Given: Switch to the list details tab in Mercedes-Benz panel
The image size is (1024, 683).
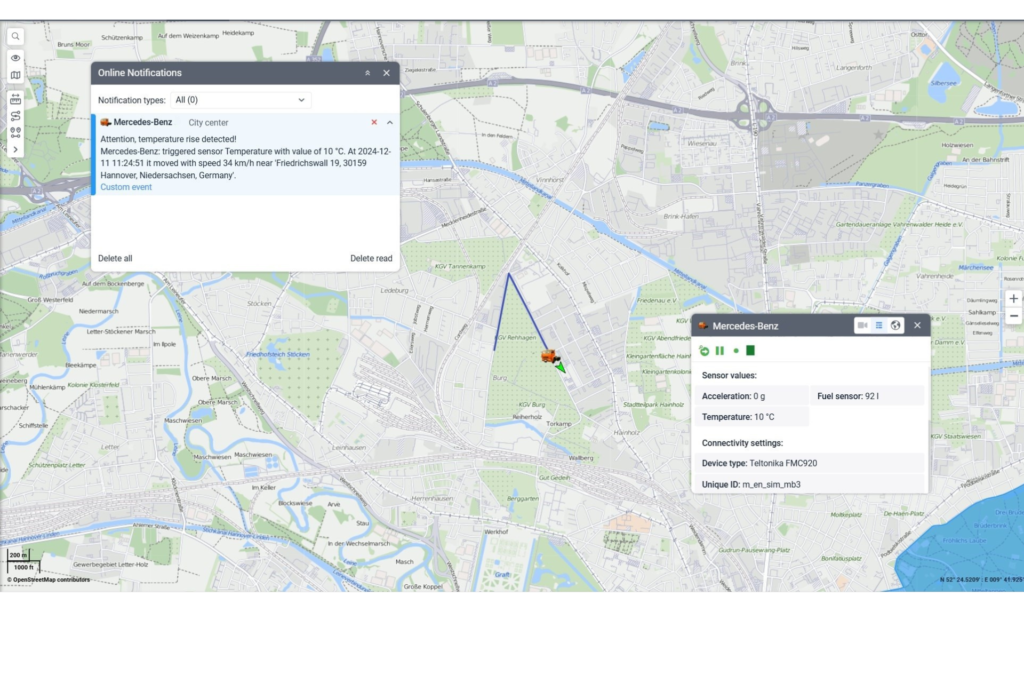Looking at the screenshot, I should point(879,325).
